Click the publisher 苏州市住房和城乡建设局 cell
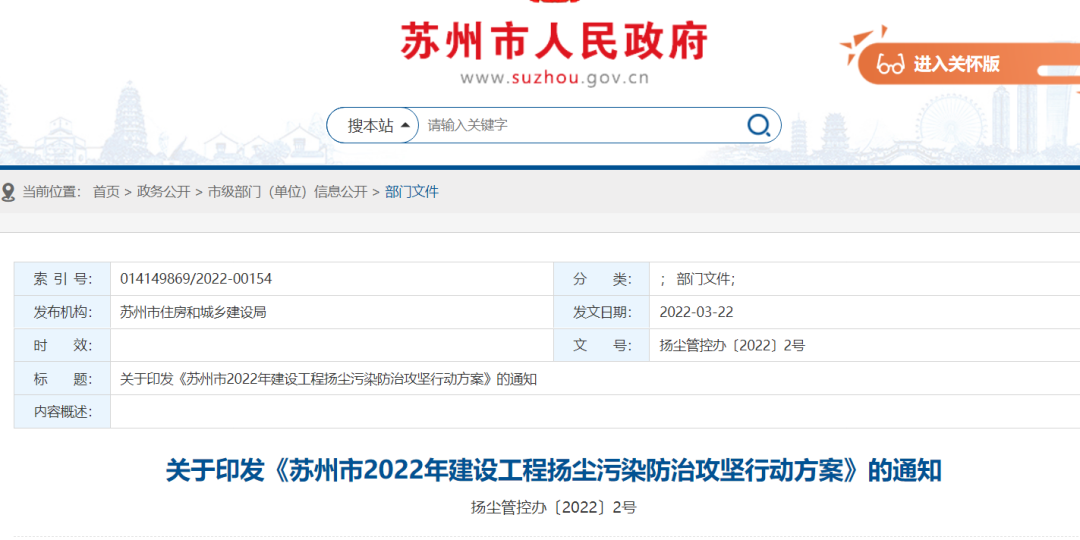Screen dimensions: 1080x540 pos(193,312)
